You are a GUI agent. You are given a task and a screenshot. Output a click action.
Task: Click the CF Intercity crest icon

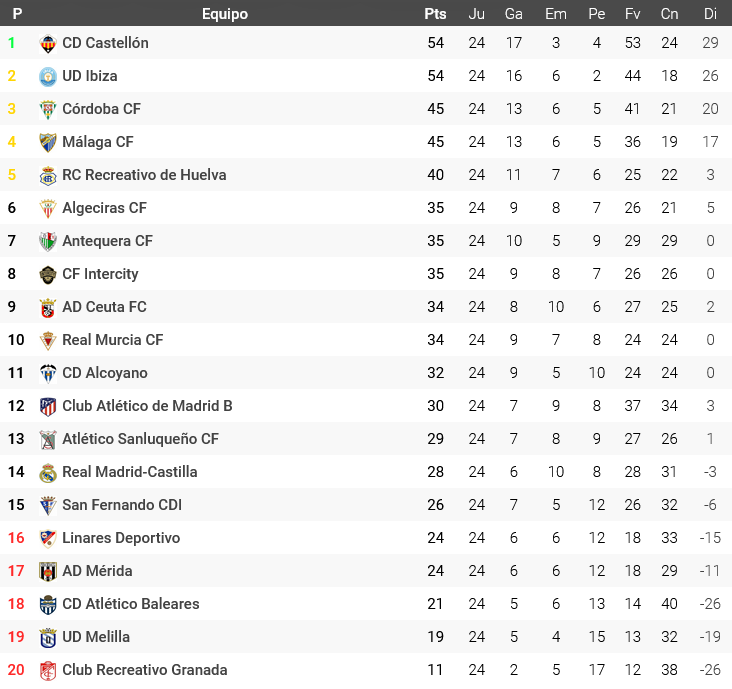[x=48, y=274]
